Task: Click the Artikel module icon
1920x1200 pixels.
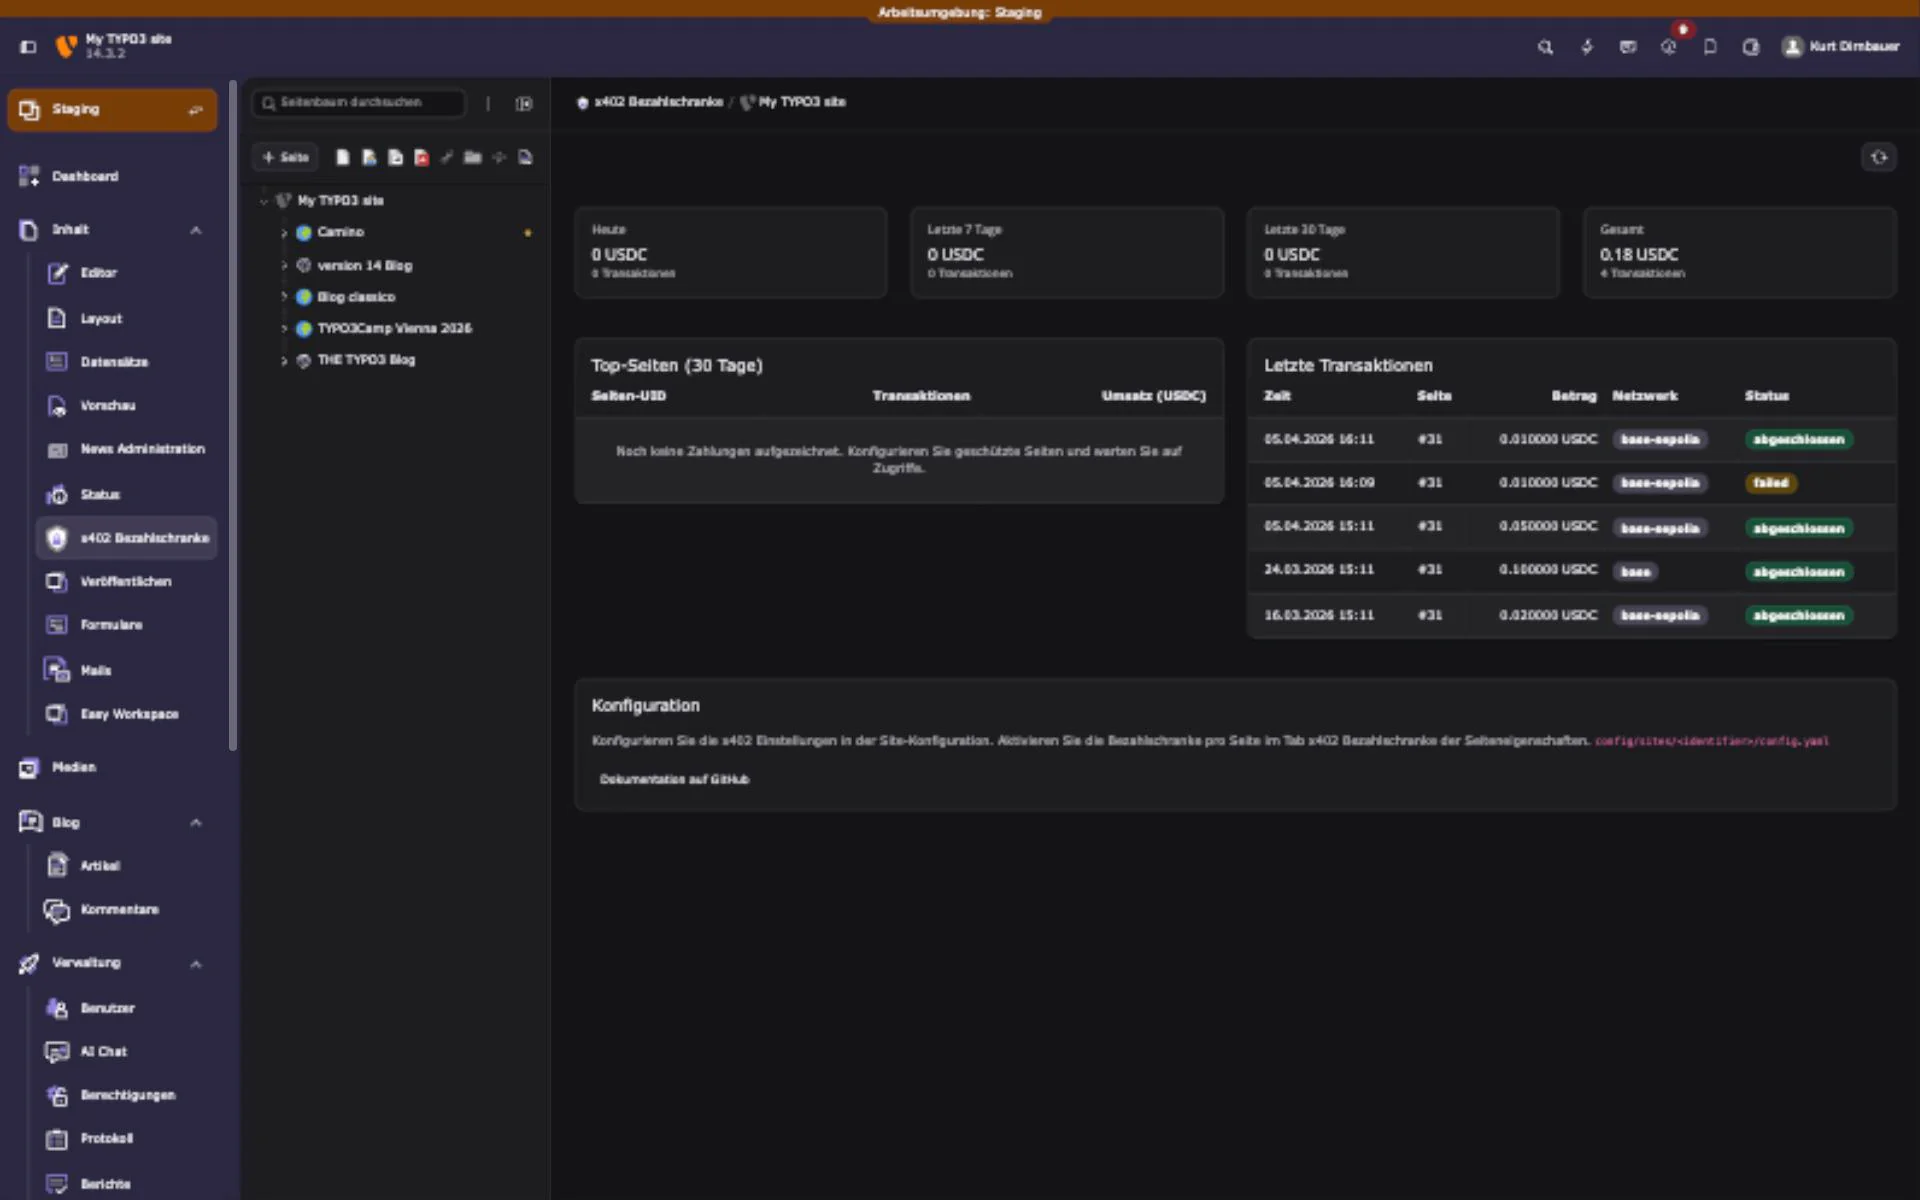Action: pyautogui.click(x=57, y=866)
